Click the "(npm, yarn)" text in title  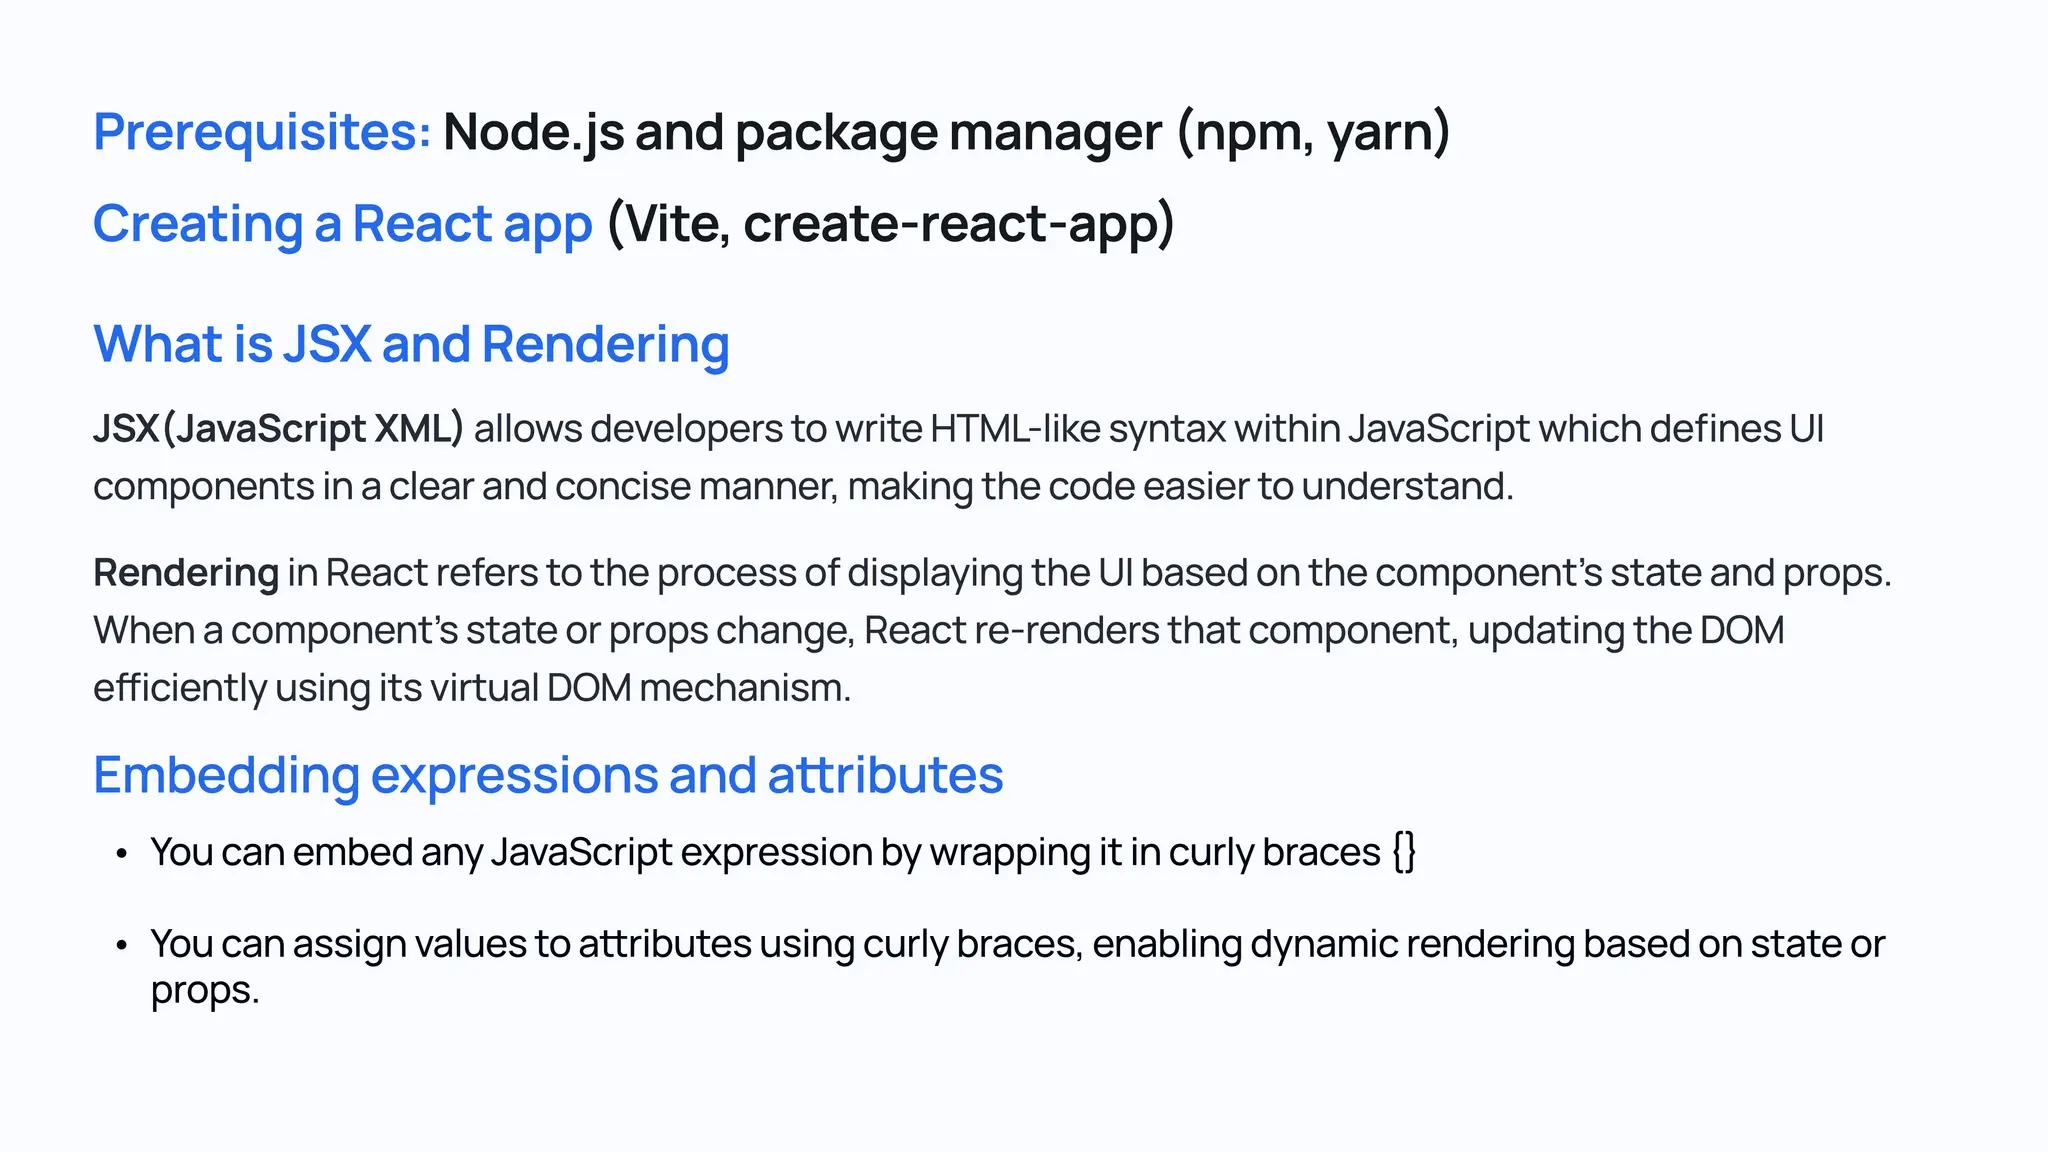(1313, 132)
